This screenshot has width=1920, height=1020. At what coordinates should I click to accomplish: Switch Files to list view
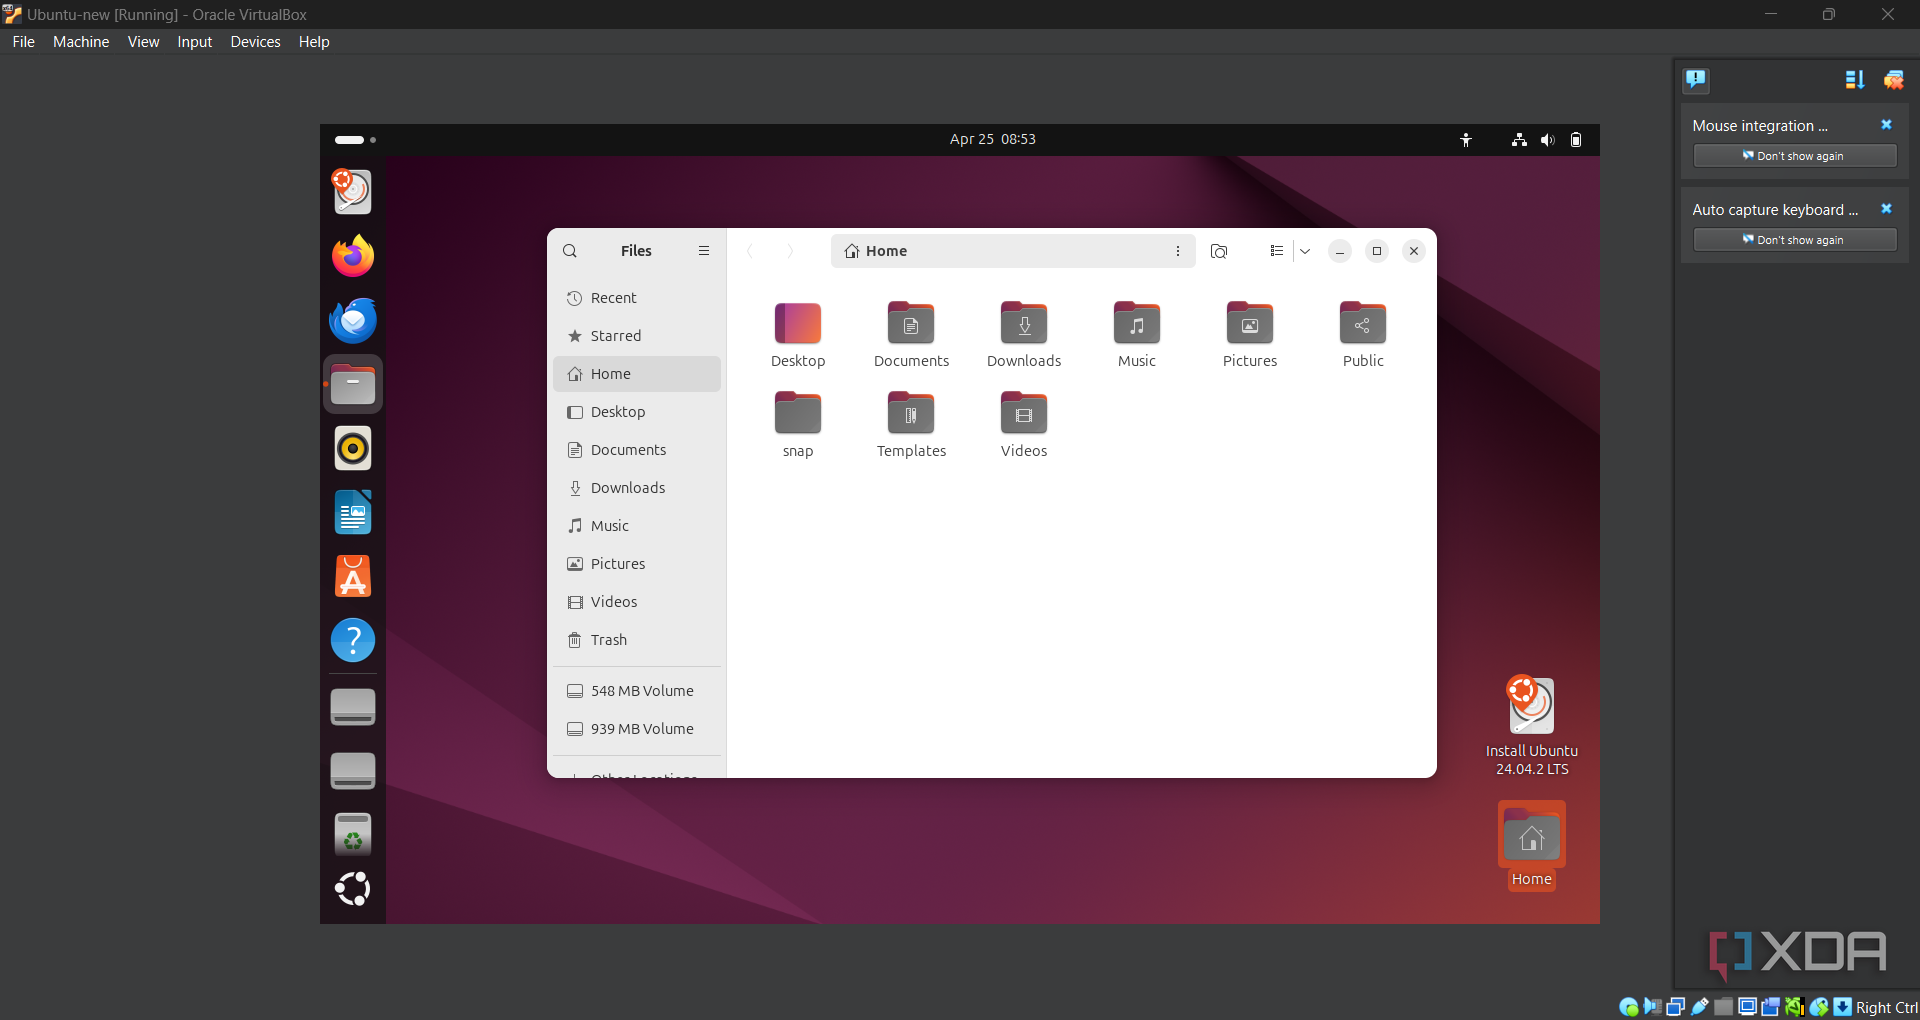pos(1277,251)
